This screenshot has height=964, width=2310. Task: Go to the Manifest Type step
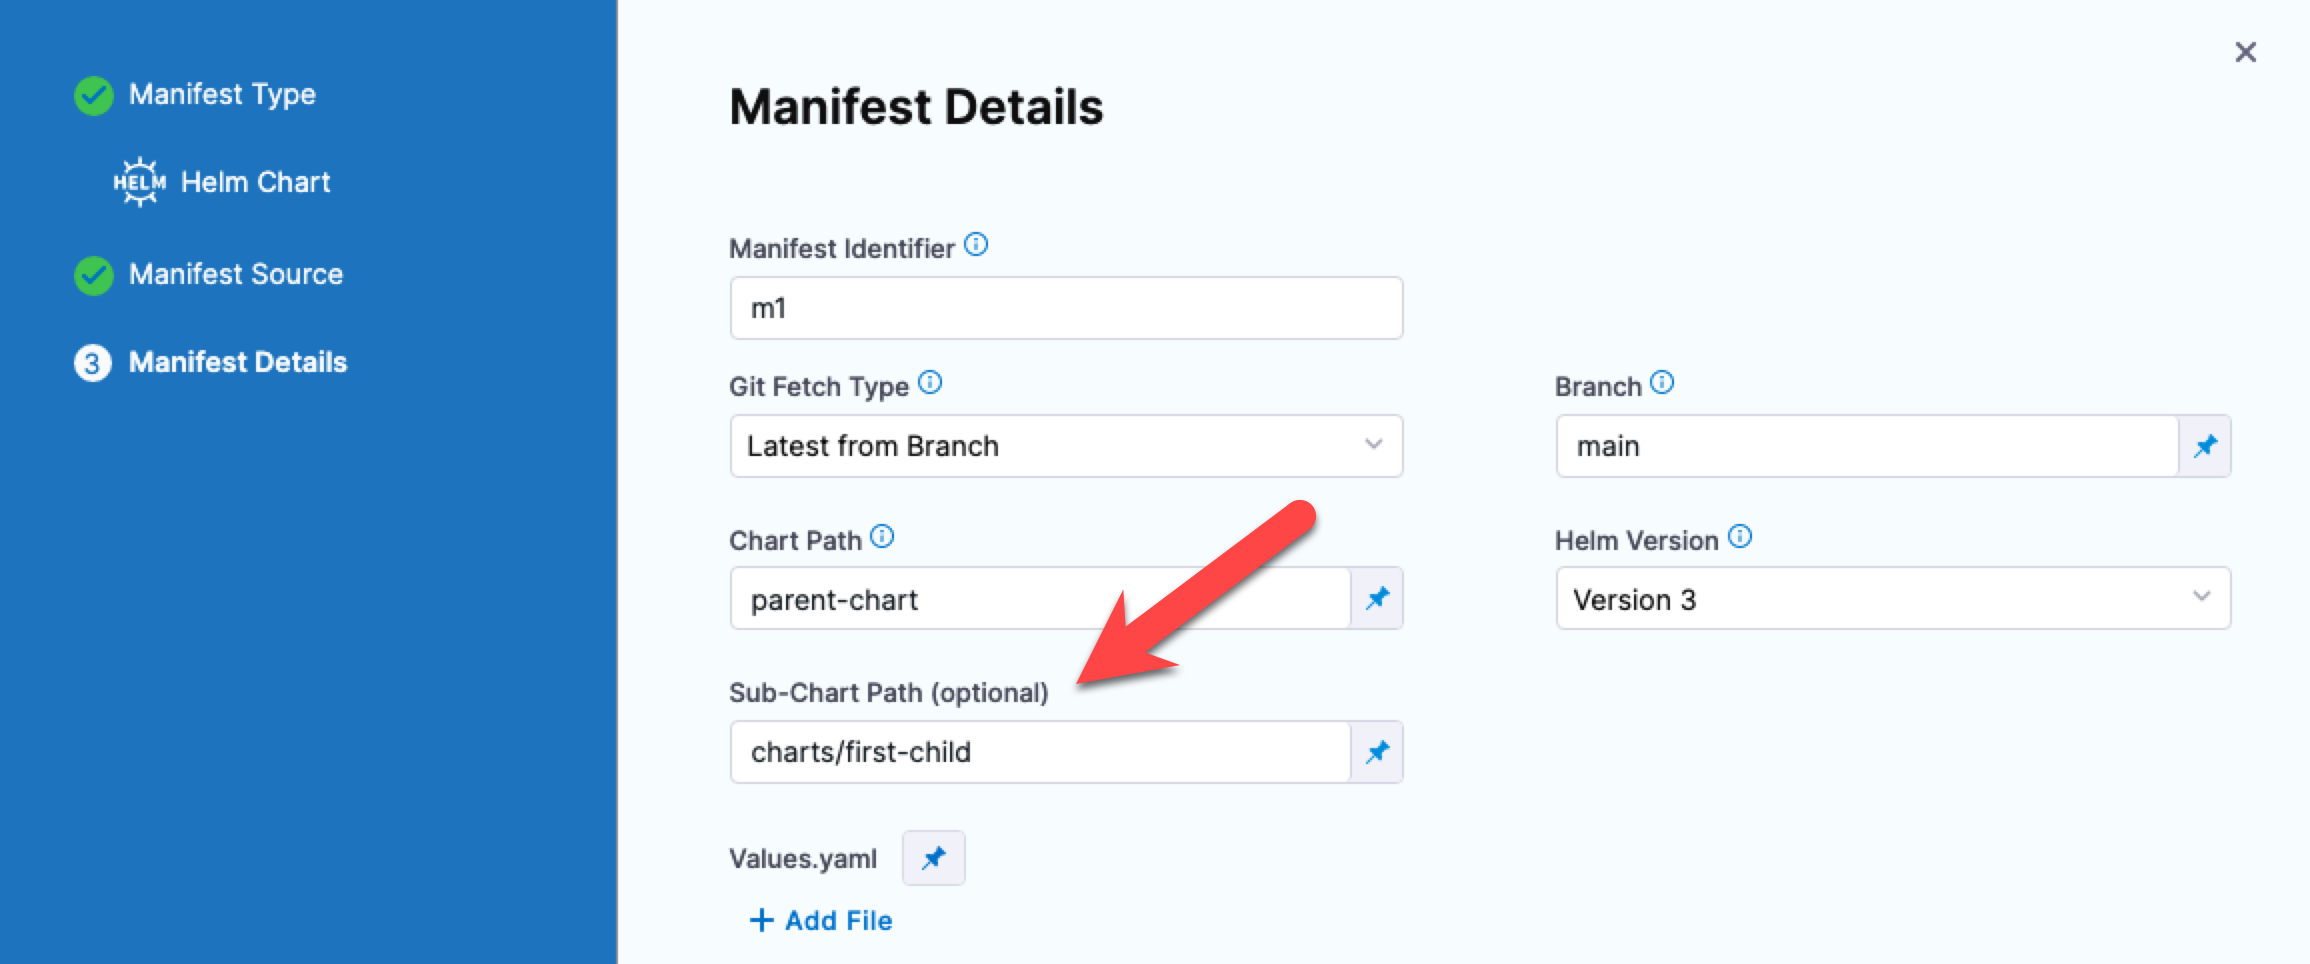click(222, 95)
